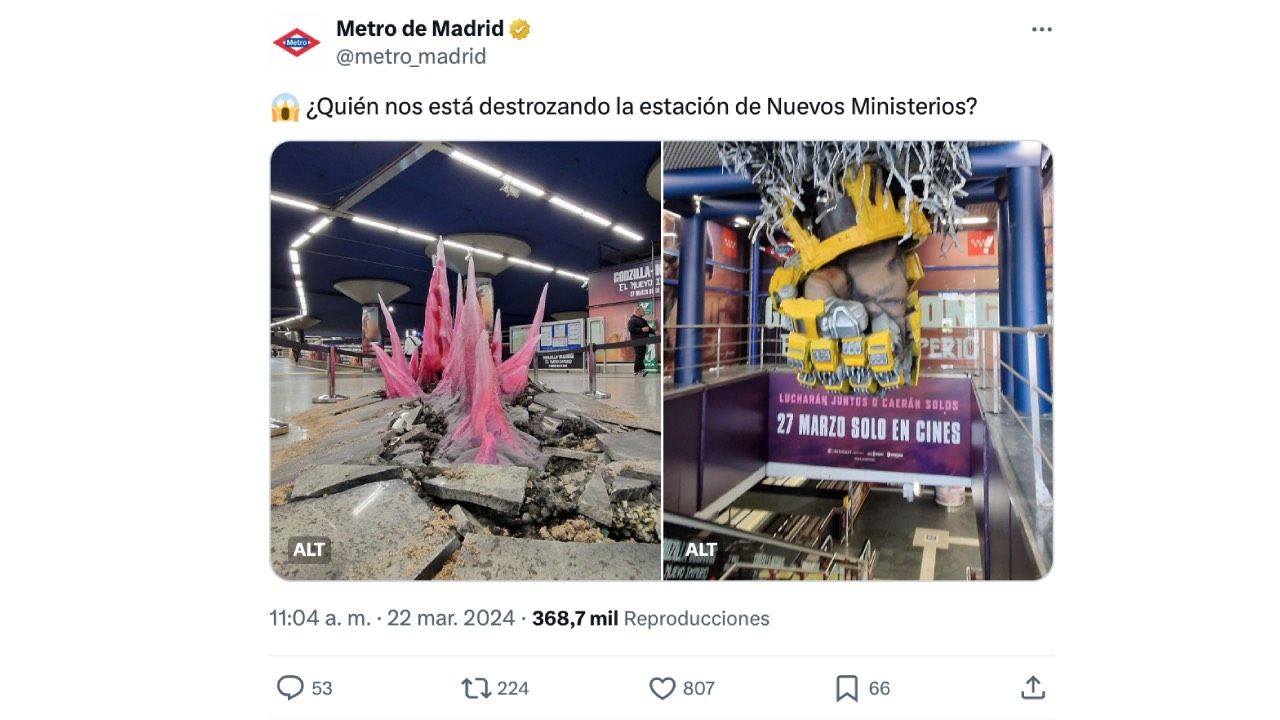This screenshot has width=1280, height=720.
Task: Open the pink crystal floor photo
Action: coord(466,360)
